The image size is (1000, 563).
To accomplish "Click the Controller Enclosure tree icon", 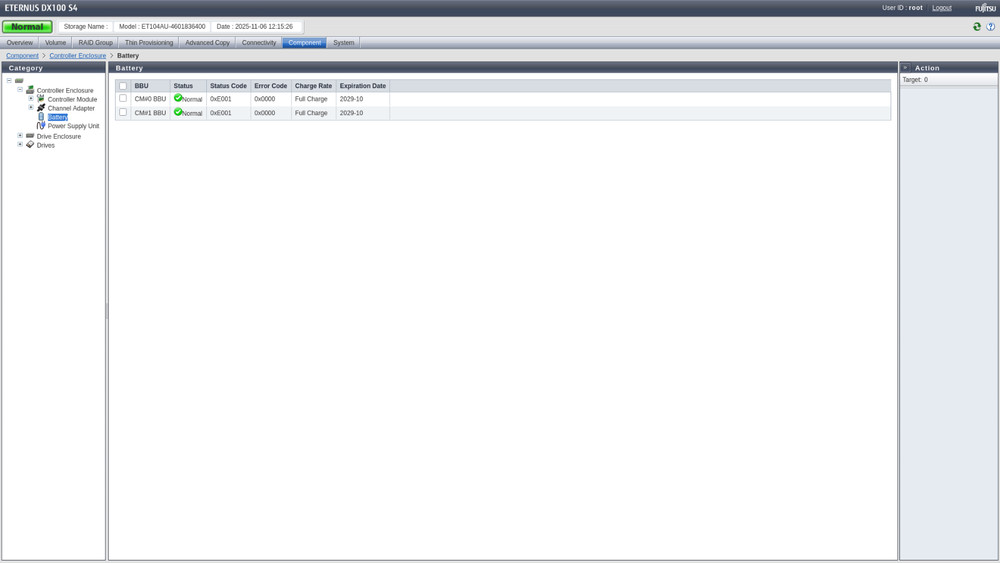I will pos(30,90).
